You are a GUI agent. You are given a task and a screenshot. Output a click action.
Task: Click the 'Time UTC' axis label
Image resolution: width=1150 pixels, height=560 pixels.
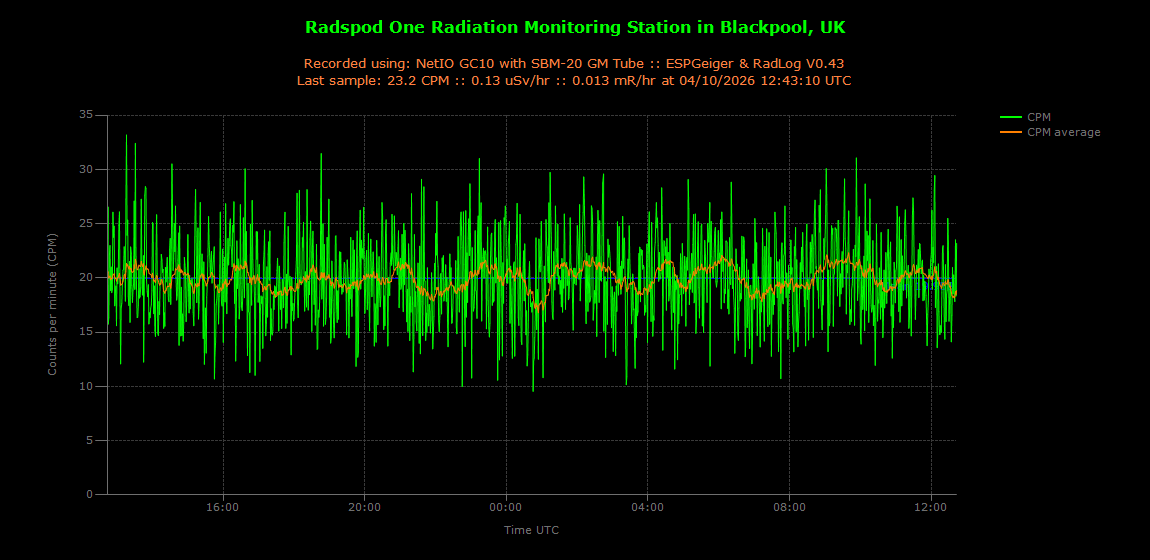click(x=532, y=529)
